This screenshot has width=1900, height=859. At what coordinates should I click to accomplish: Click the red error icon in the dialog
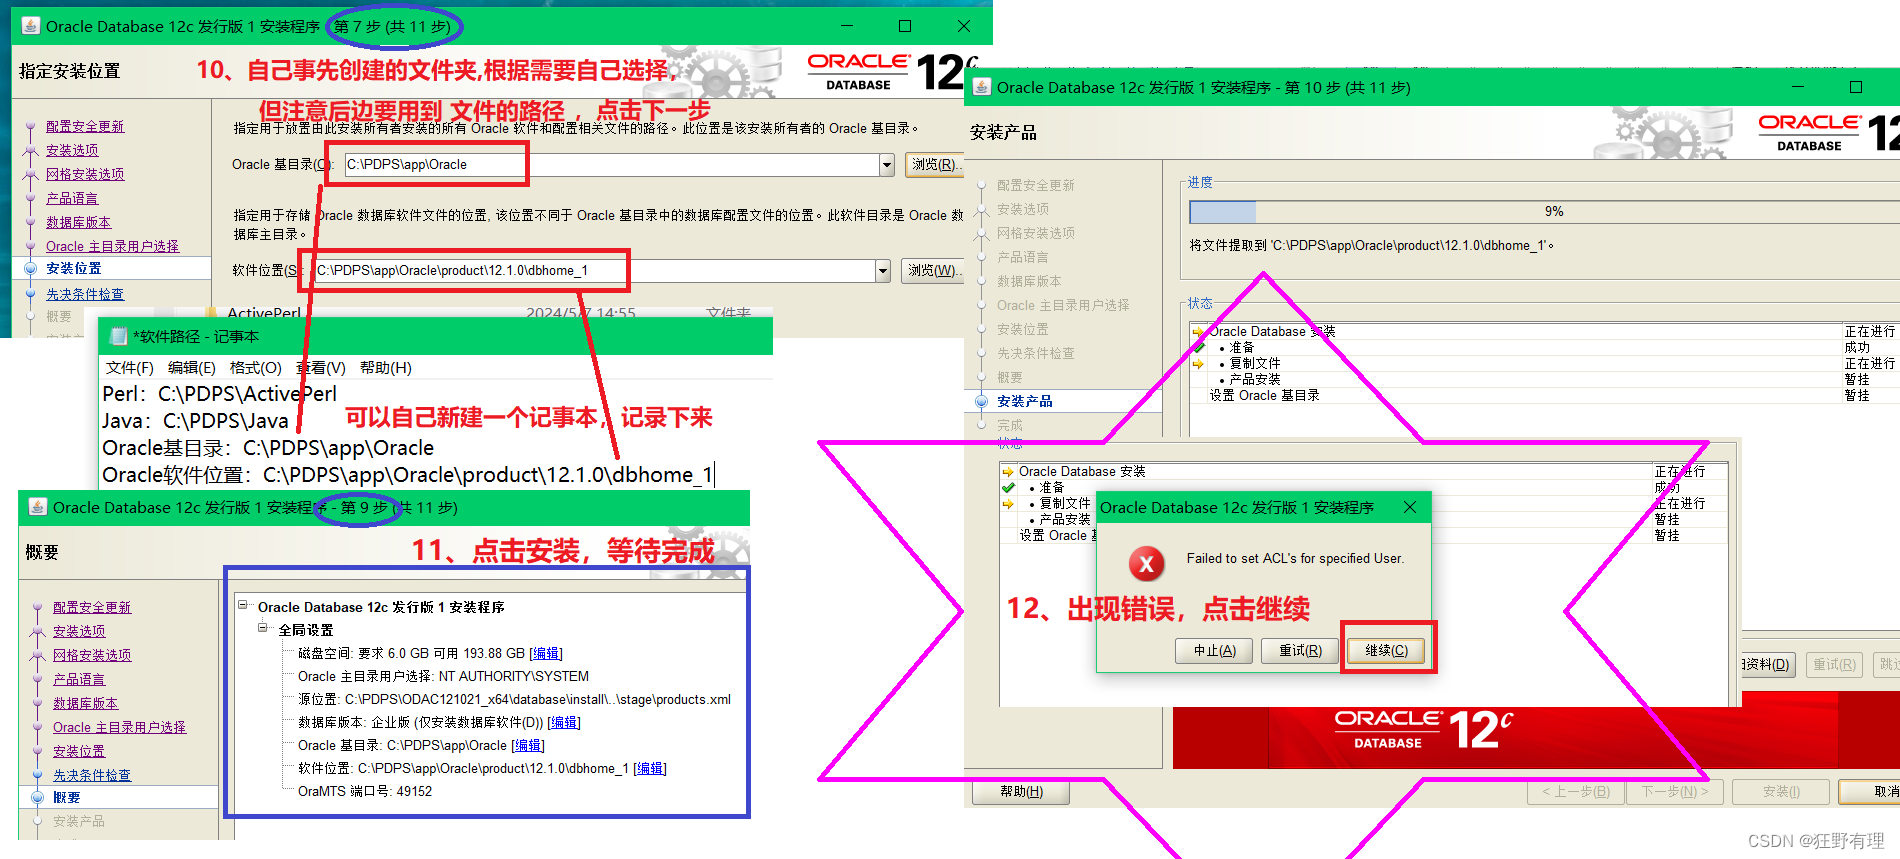pos(1147,564)
